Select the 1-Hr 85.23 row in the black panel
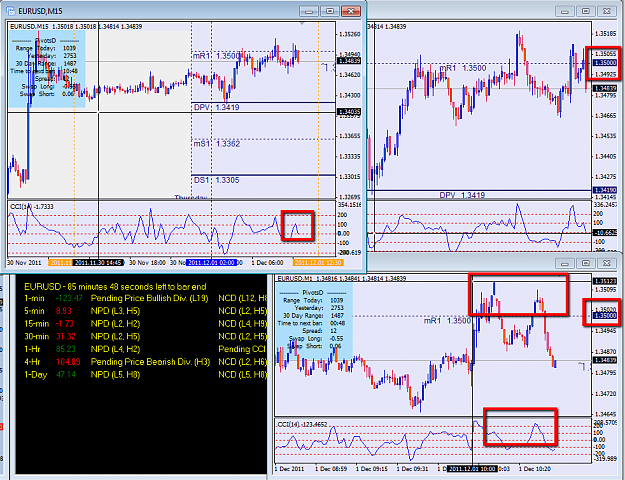Viewport: 625px width, 480px height. coord(145,349)
